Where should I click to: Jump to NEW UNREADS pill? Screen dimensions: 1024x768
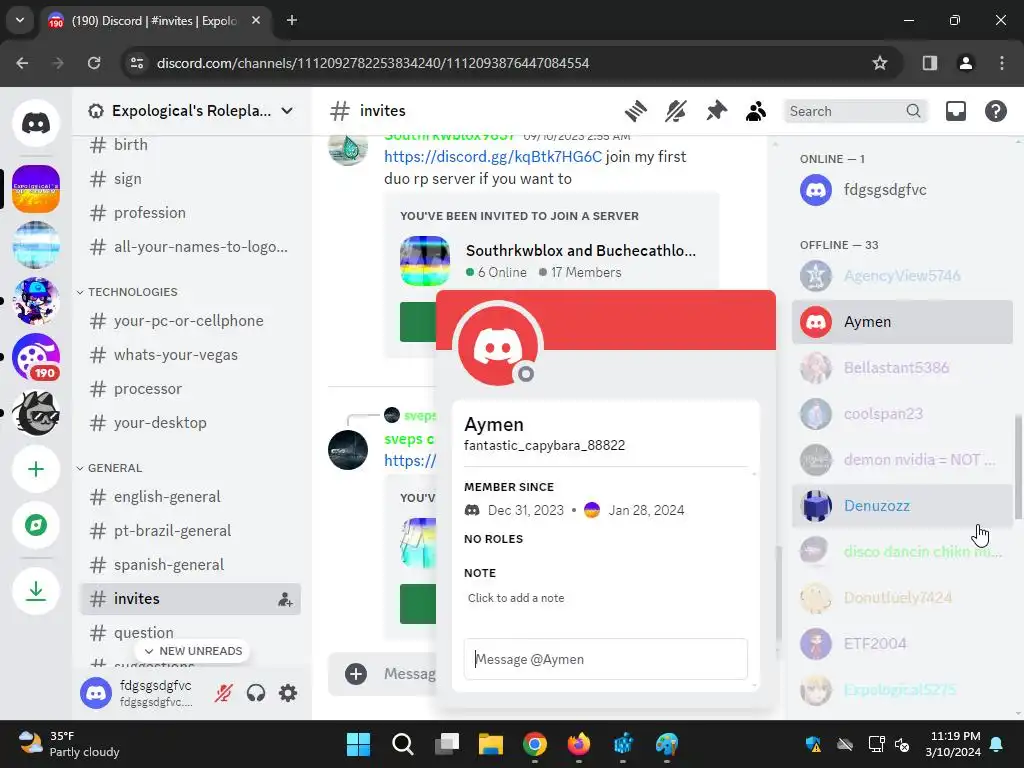(193, 651)
